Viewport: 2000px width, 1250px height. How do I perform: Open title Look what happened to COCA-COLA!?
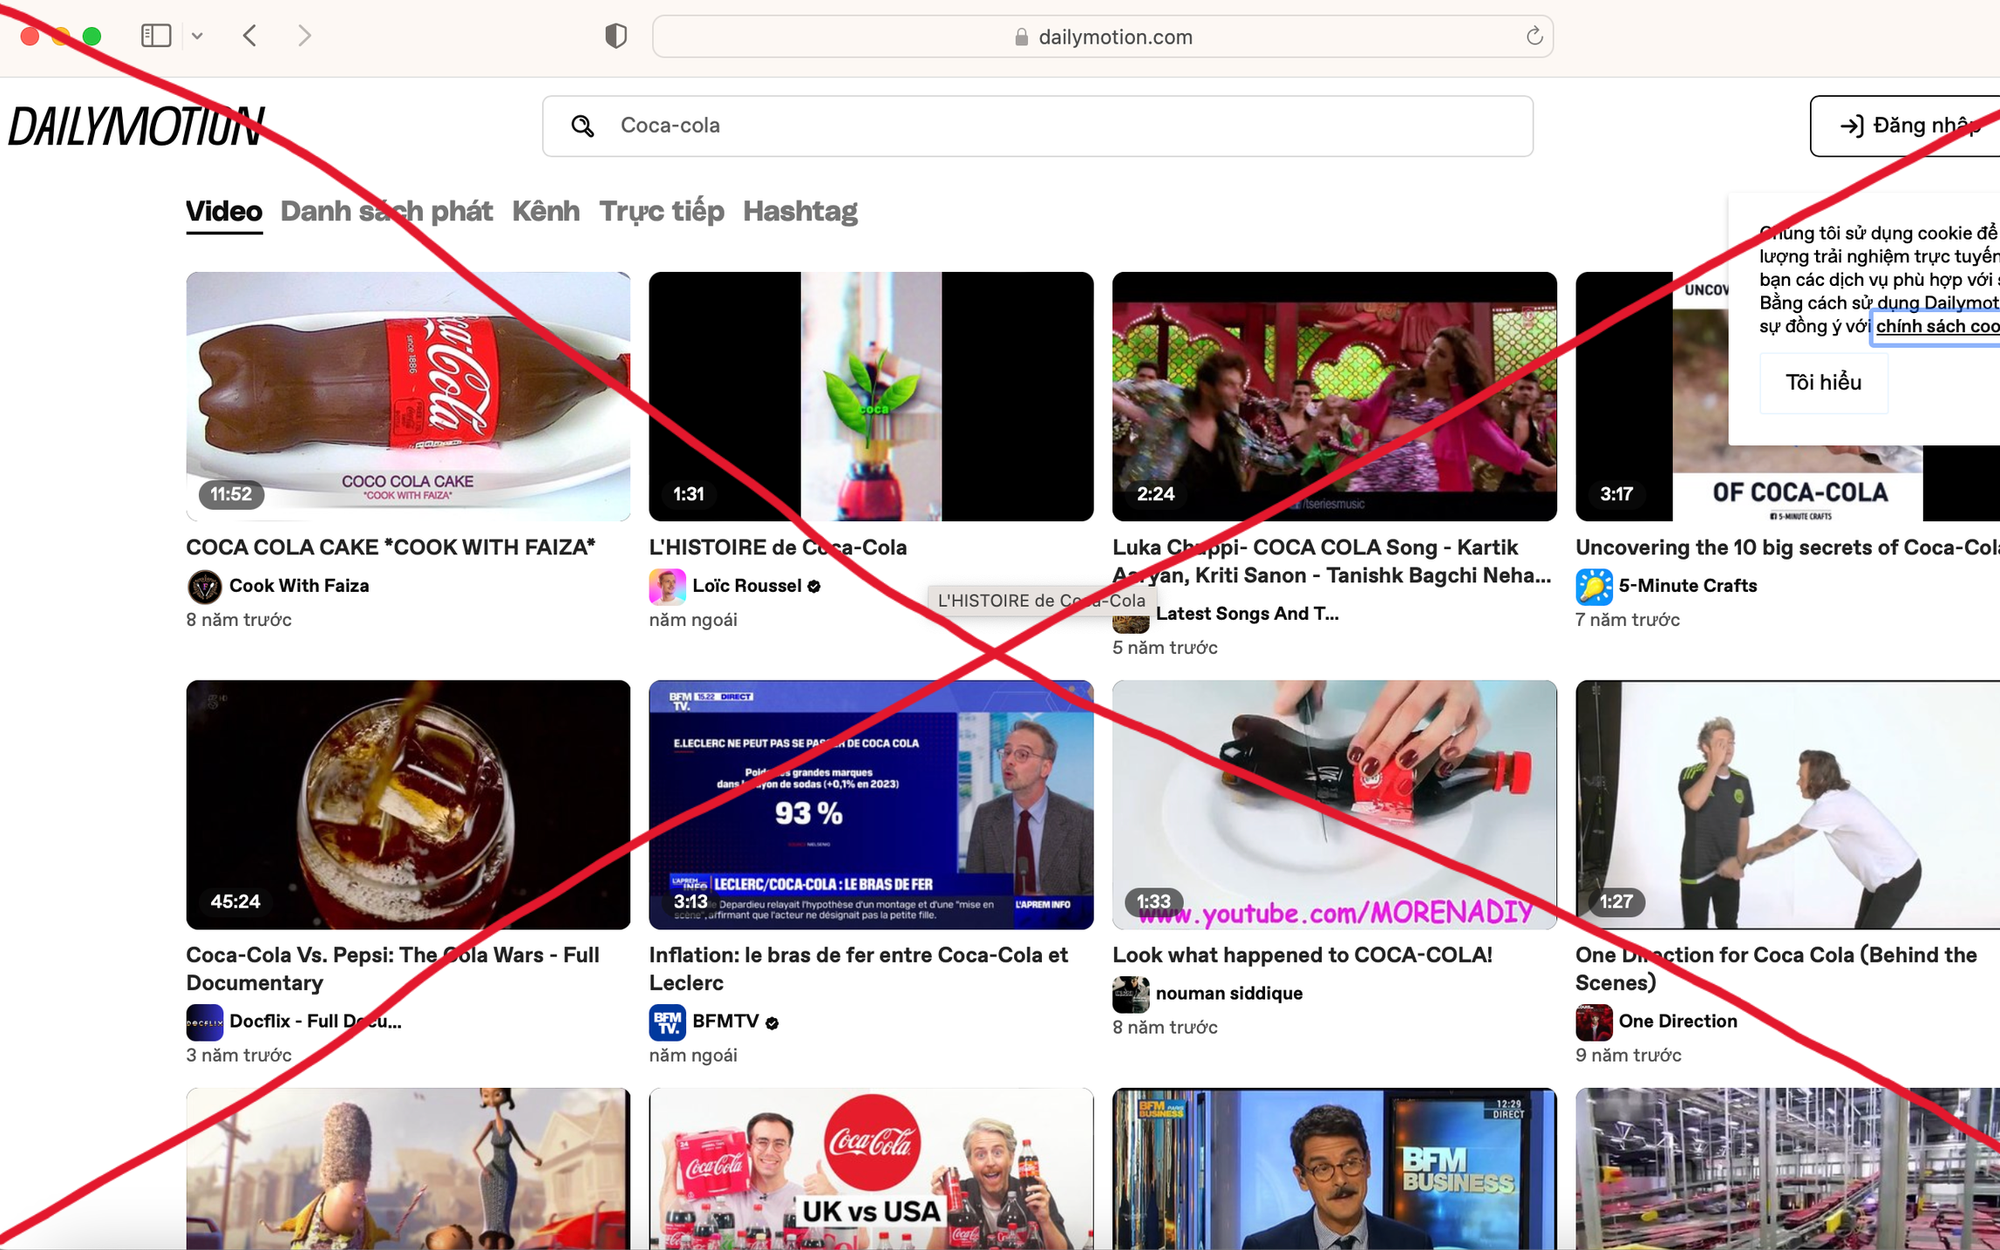[x=1302, y=955]
